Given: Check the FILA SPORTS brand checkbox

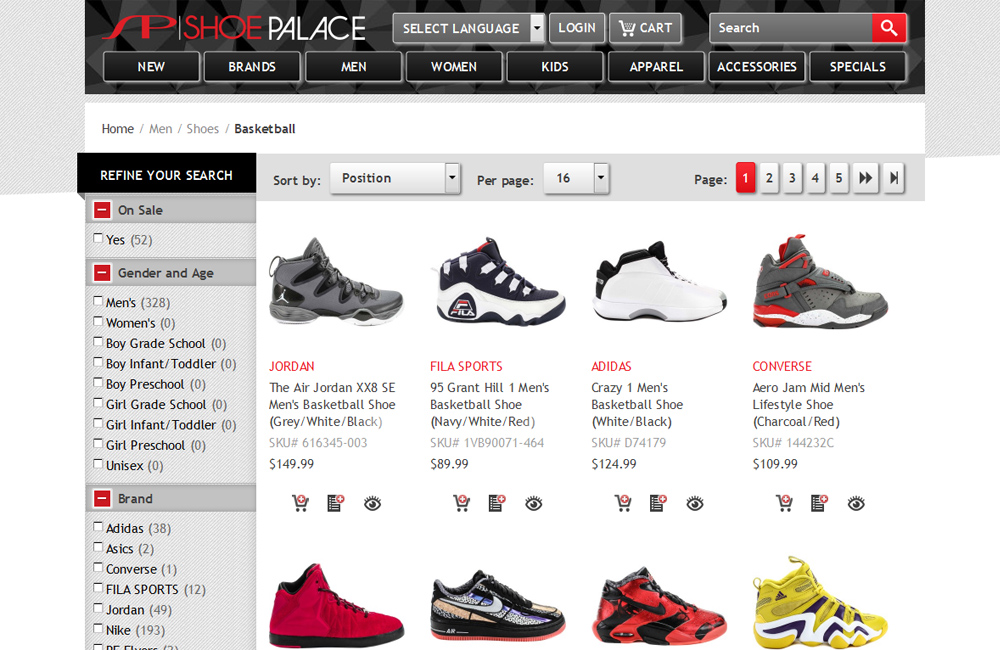Looking at the screenshot, I should point(98,587).
